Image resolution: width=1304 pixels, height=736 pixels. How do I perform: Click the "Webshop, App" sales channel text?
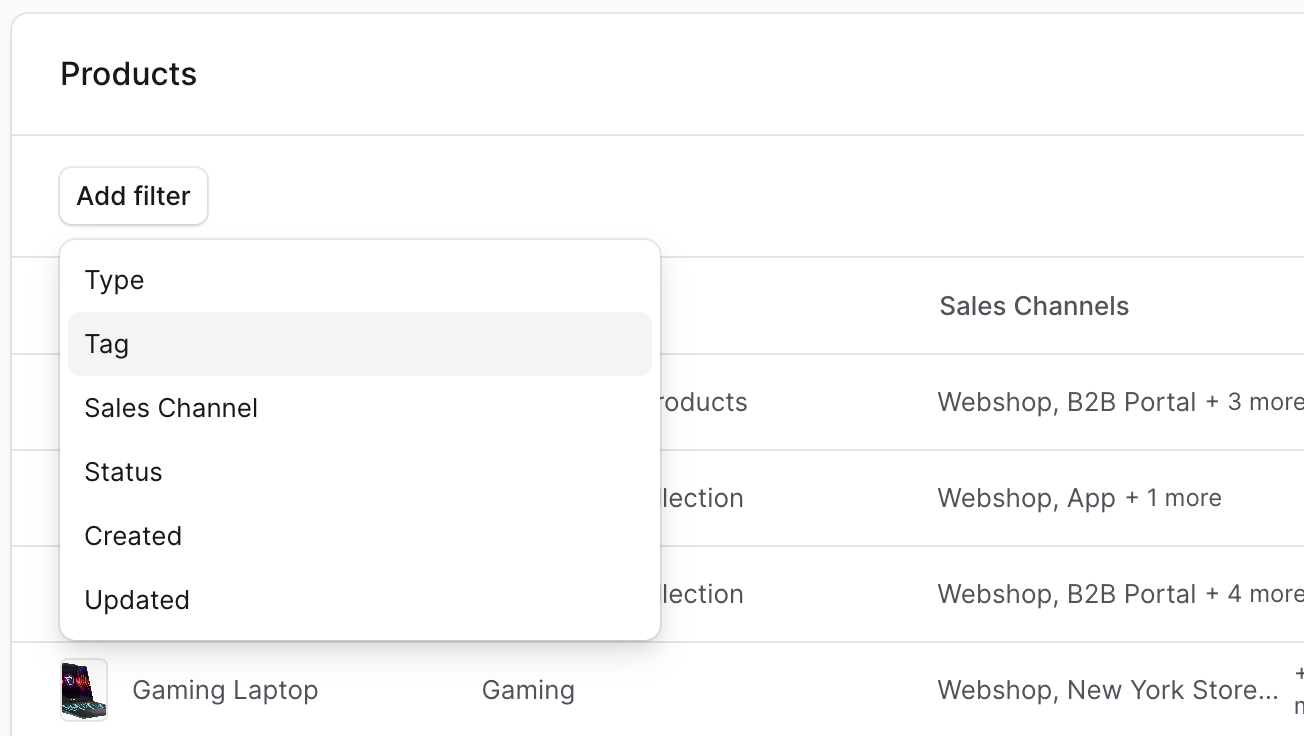click(1026, 498)
